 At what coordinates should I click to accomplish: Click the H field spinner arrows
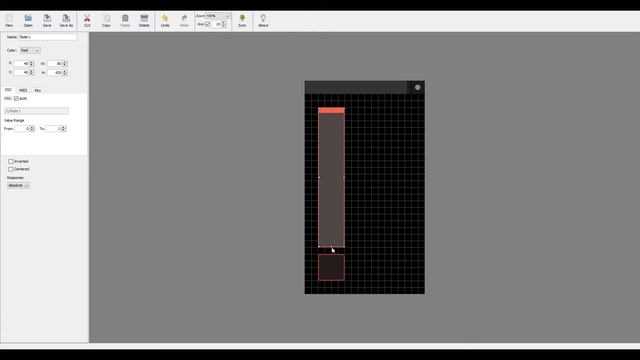(x=65, y=72)
